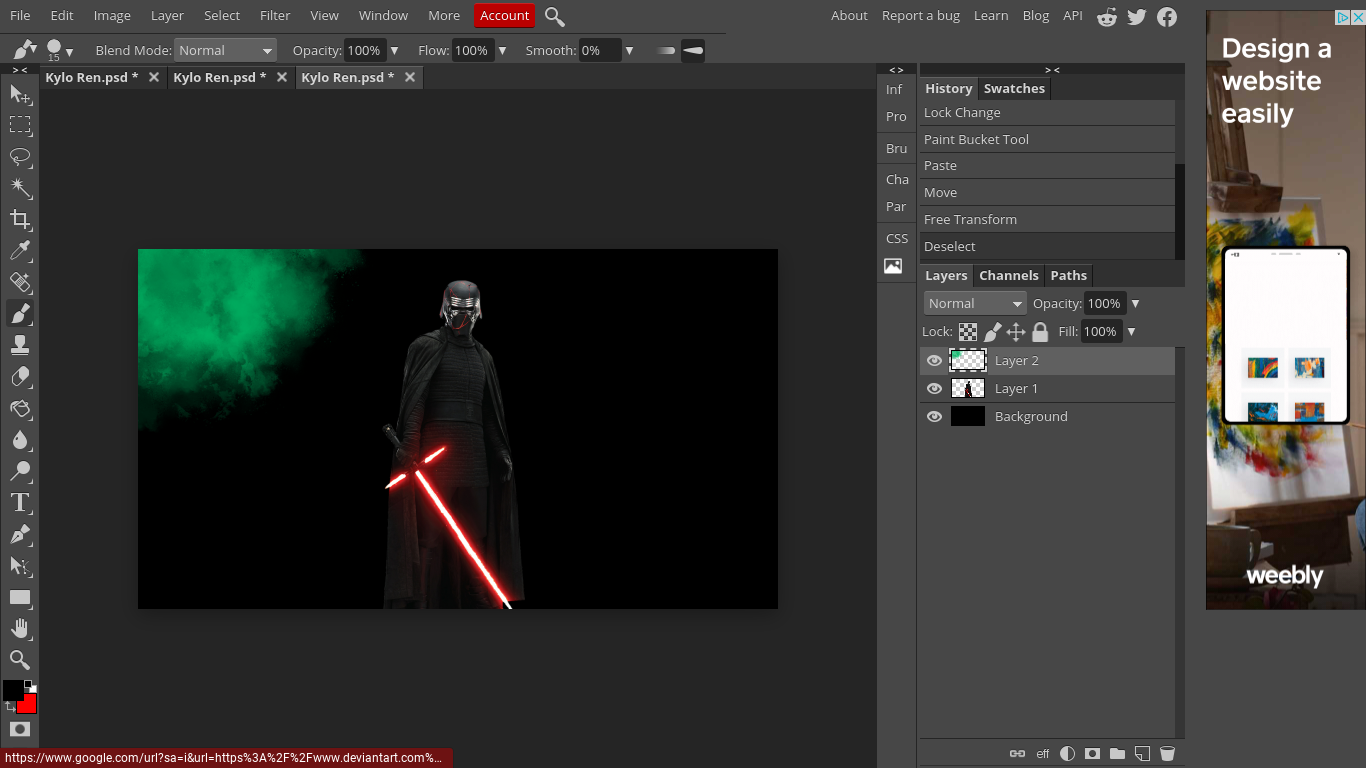
Task: Switch to the Swatches tab
Action: (1014, 89)
